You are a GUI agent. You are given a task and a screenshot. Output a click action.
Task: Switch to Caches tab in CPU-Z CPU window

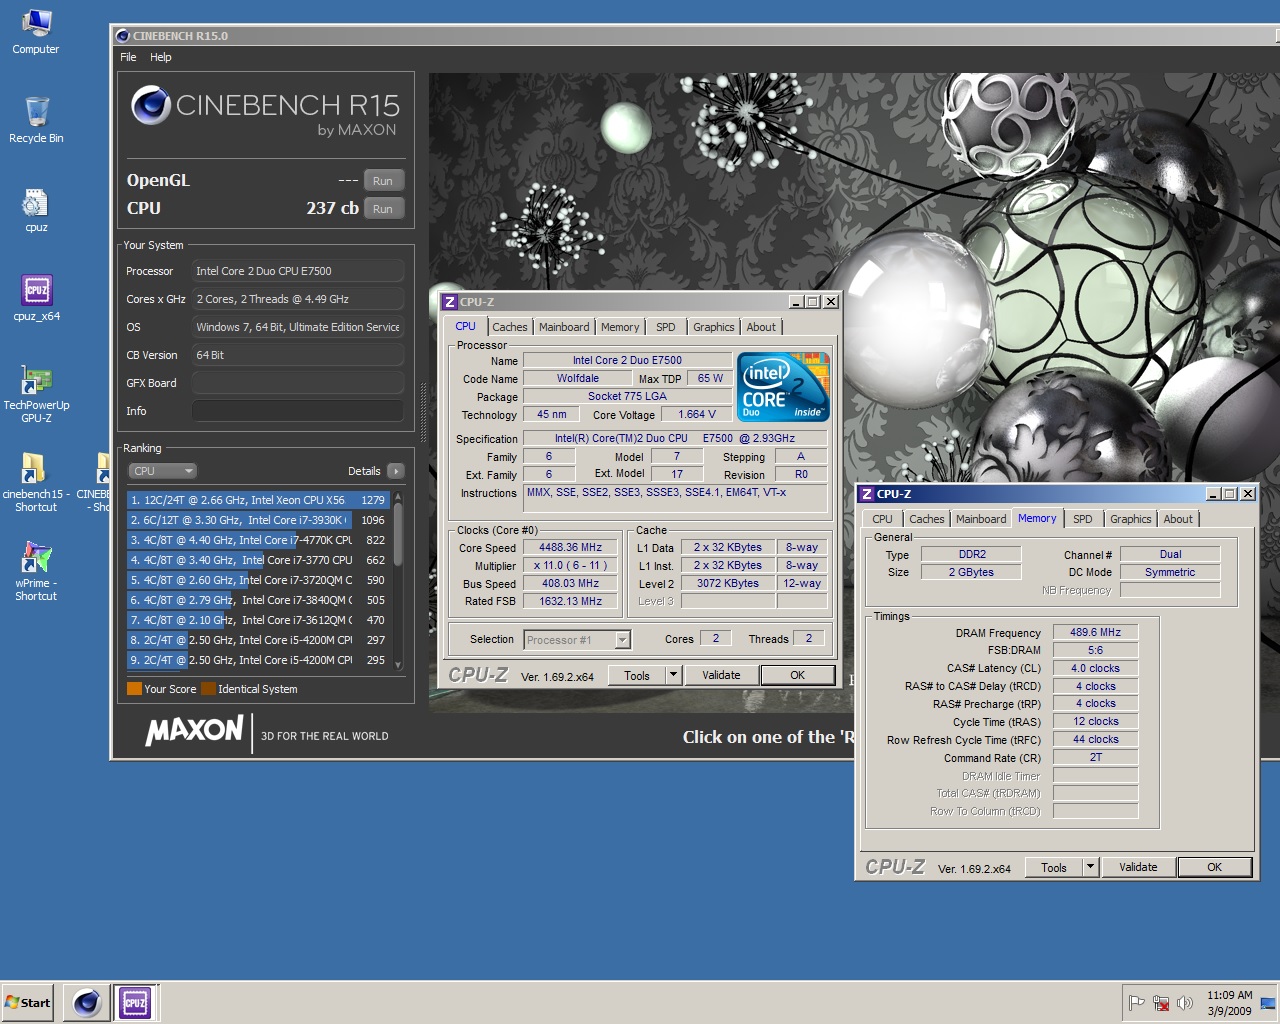click(x=509, y=327)
